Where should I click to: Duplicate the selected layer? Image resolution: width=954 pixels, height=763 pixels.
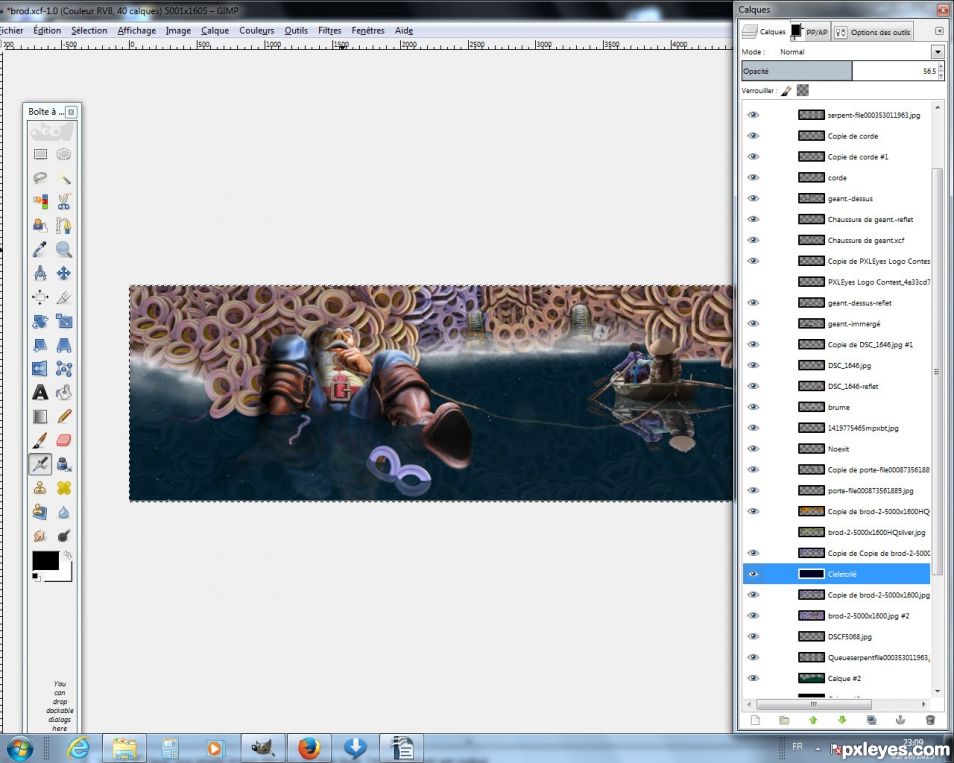871,720
